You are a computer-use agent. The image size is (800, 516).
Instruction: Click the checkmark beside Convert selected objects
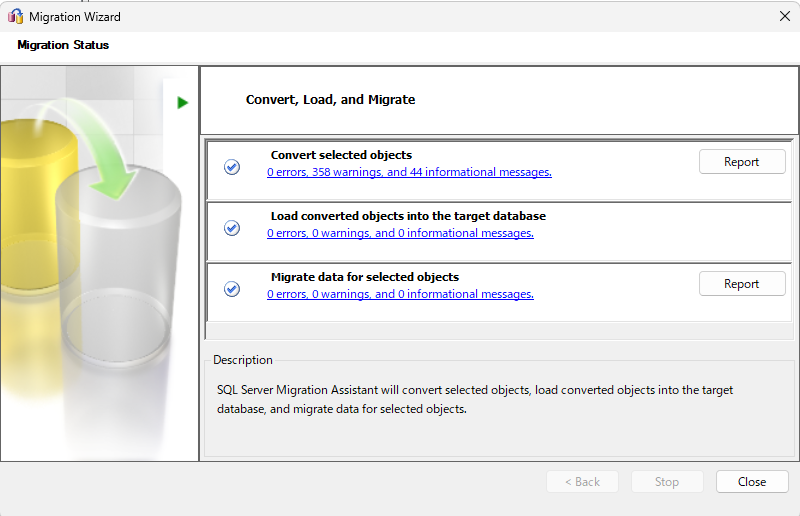click(x=232, y=167)
